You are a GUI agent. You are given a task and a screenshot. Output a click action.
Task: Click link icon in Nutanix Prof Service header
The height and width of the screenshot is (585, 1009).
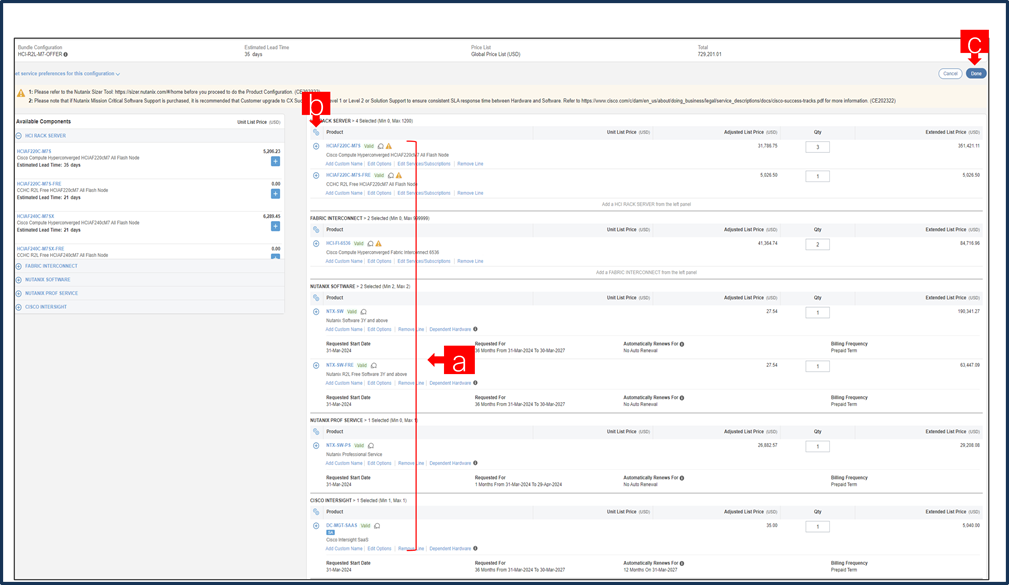pos(316,432)
